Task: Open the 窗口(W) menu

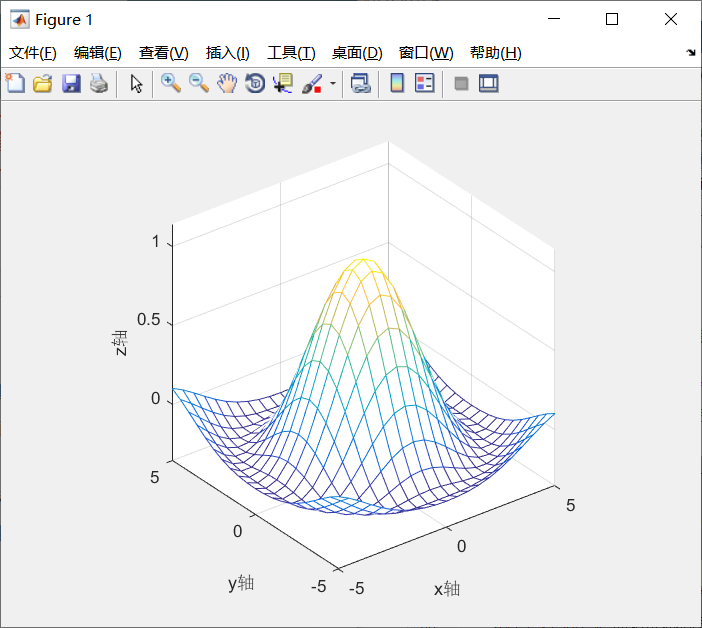Action: [426, 53]
